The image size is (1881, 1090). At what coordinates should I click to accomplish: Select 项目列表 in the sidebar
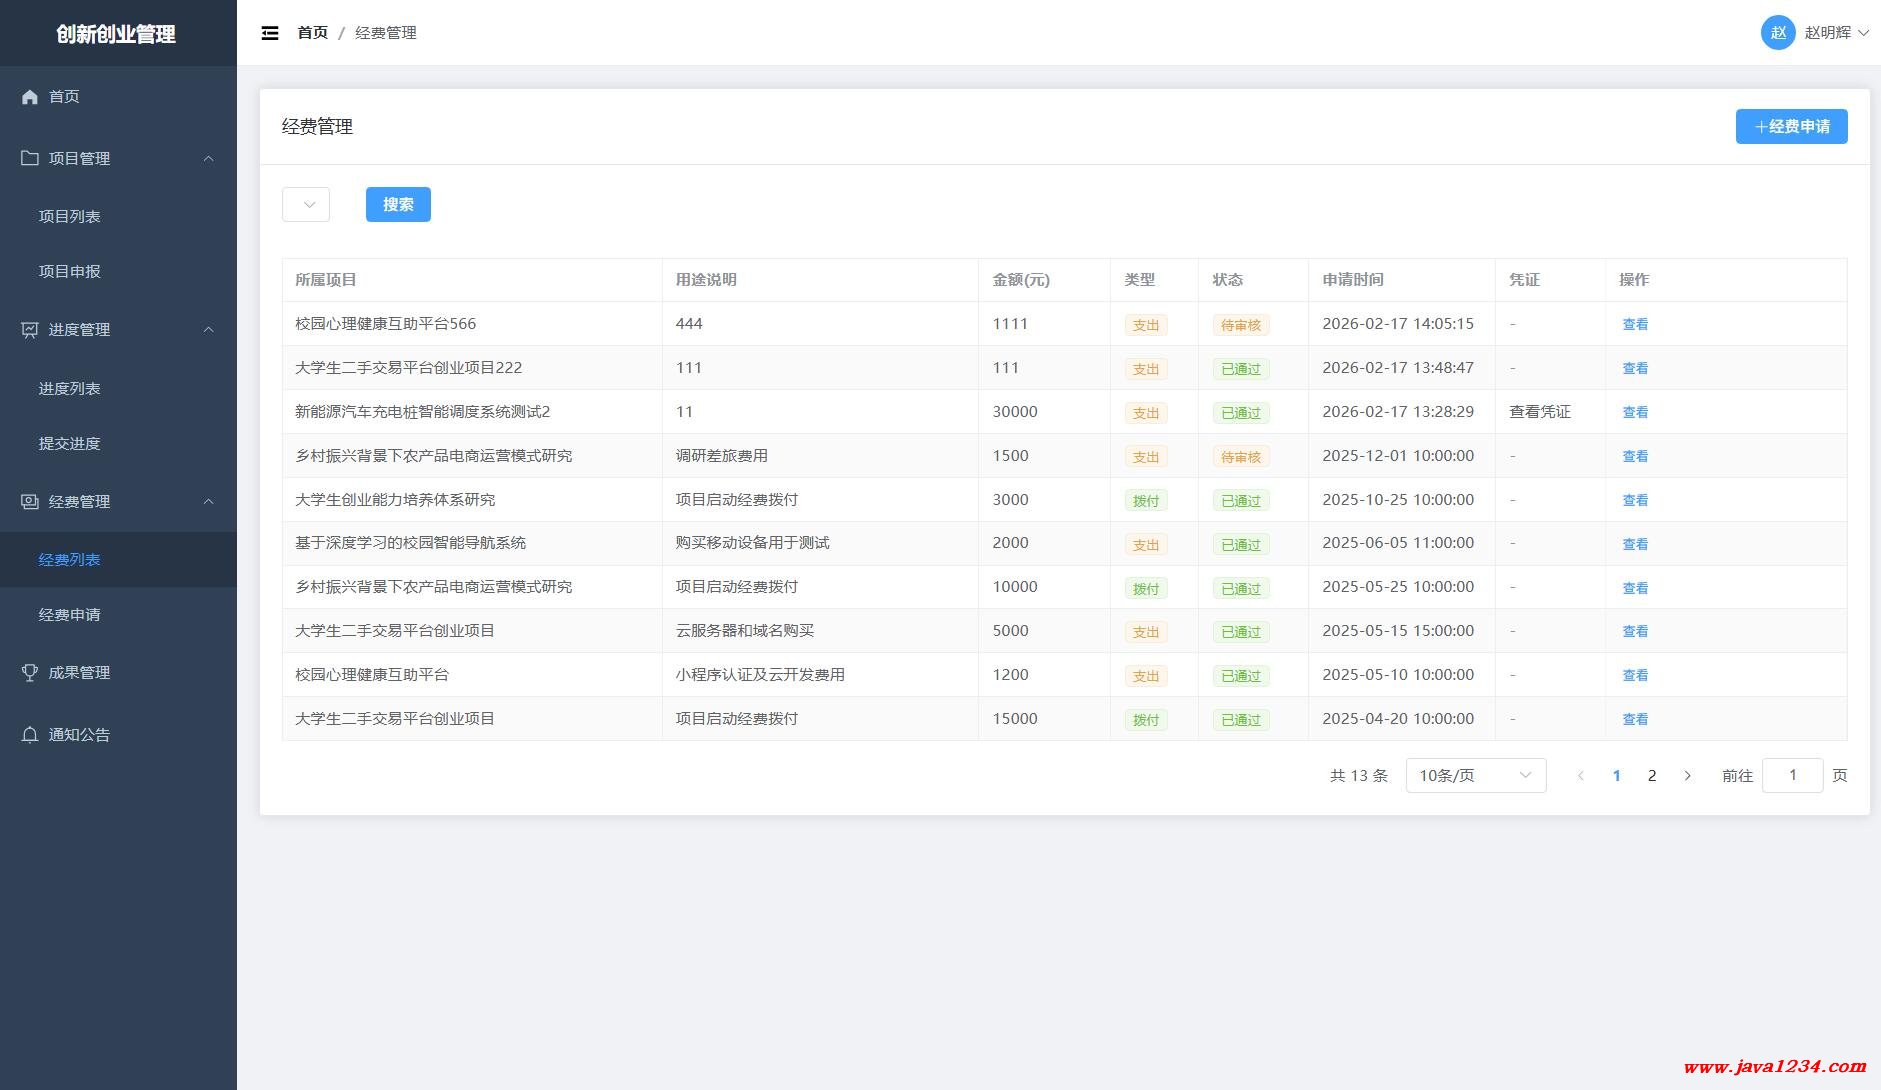70,217
